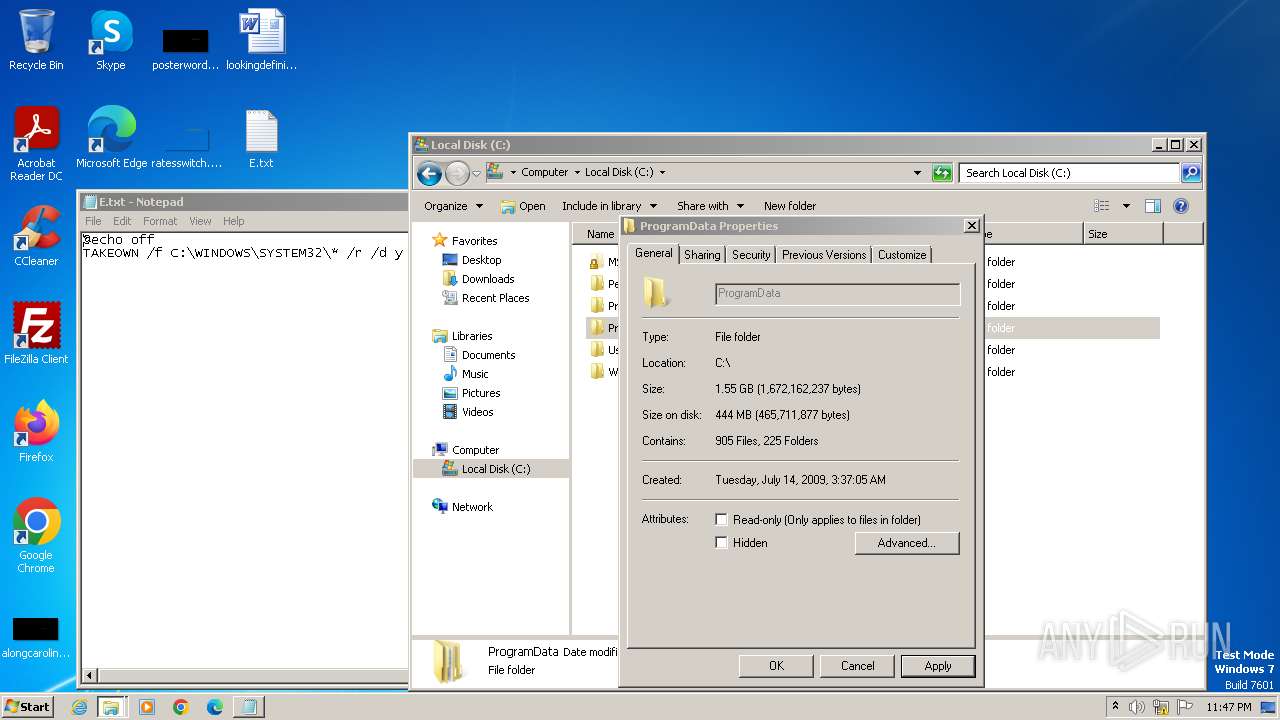Open the Views options dropdown arrow
Image resolution: width=1280 pixels, height=720 pixels.
coord(1126,206)
